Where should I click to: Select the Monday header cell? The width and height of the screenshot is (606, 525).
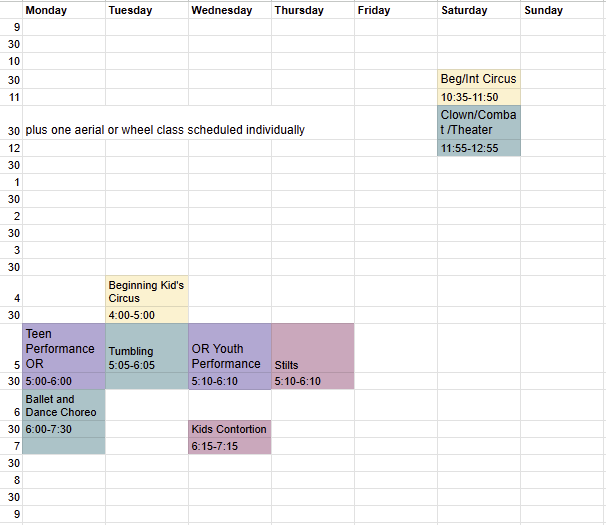(64, 10)
